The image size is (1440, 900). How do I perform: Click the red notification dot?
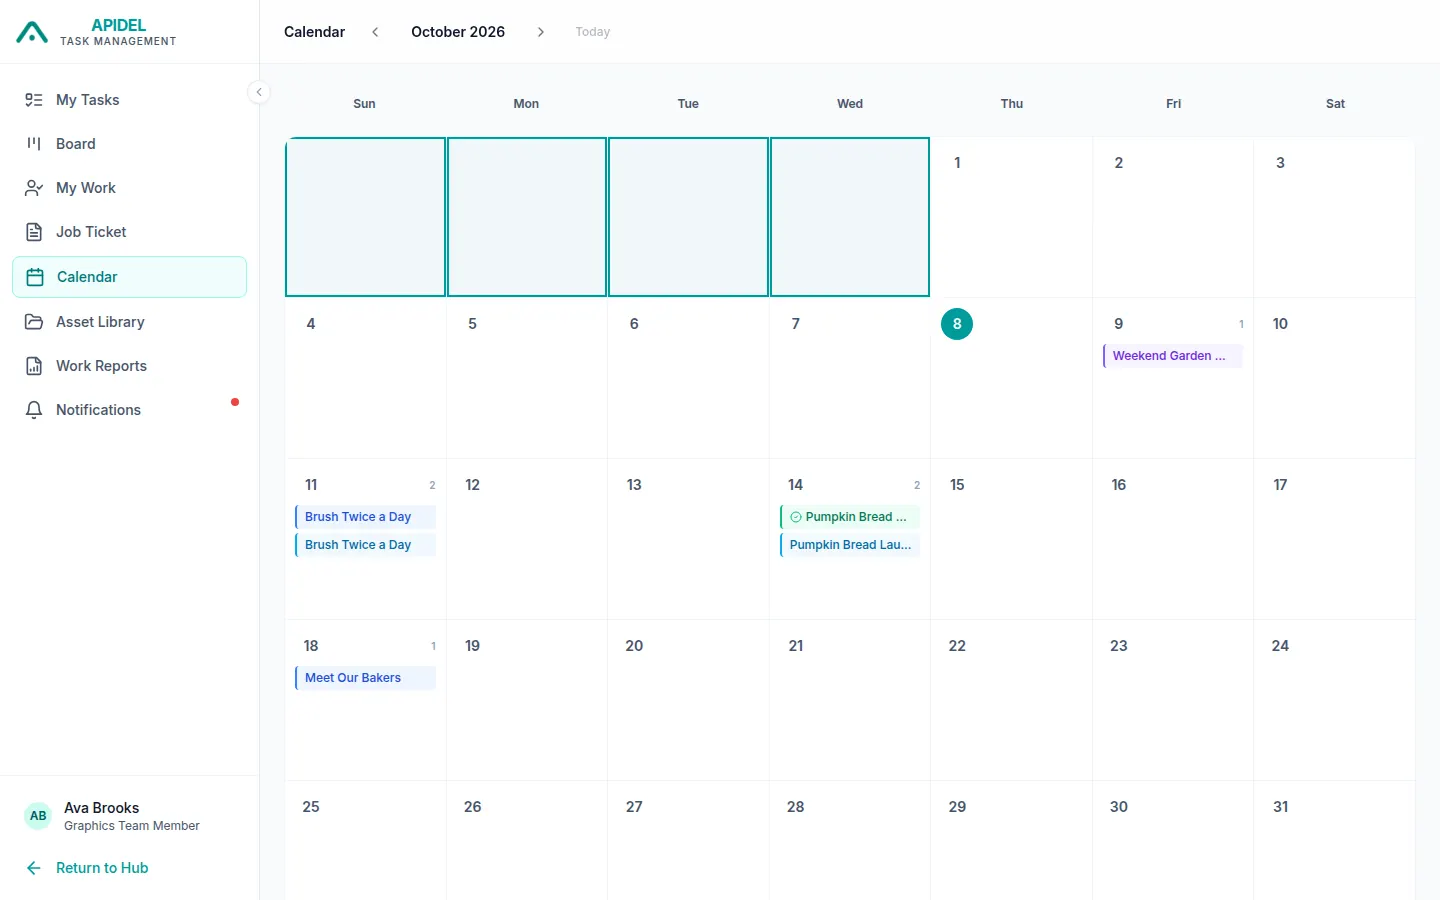pos(235,402)
